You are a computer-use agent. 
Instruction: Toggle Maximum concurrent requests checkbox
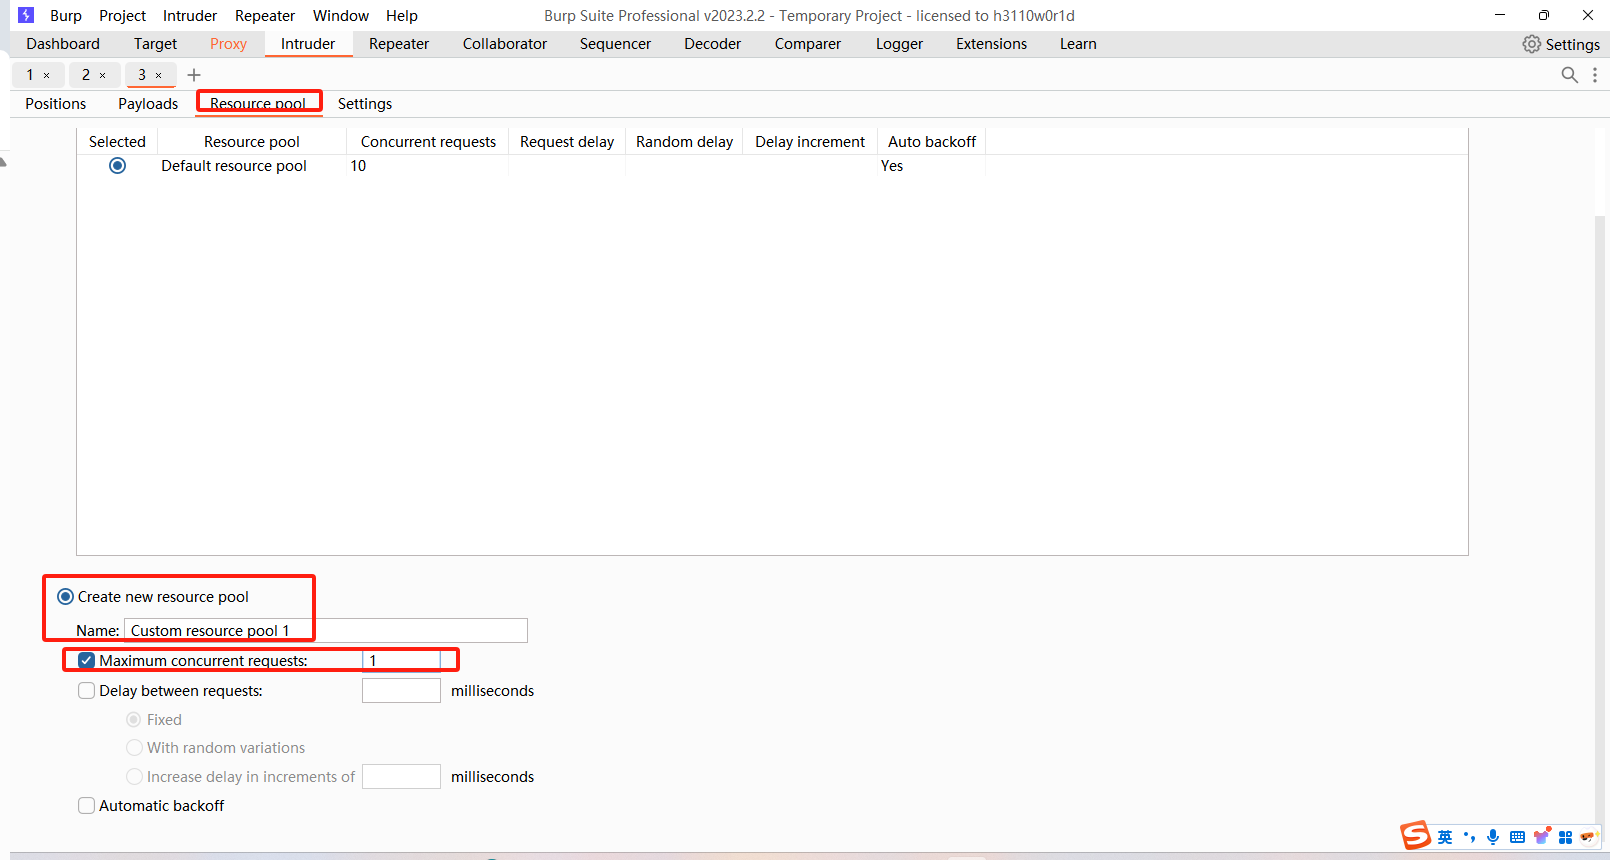coord(87,661)
